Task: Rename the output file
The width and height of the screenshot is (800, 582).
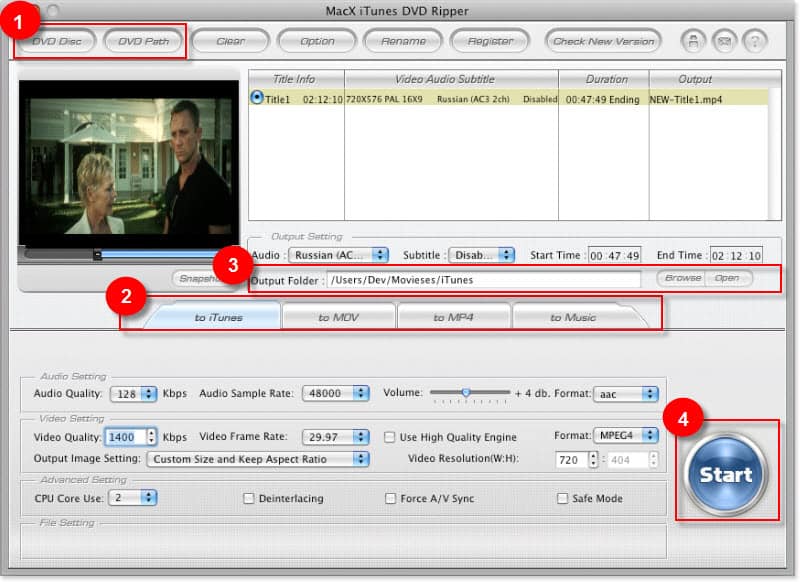Action: pos(402,41)
